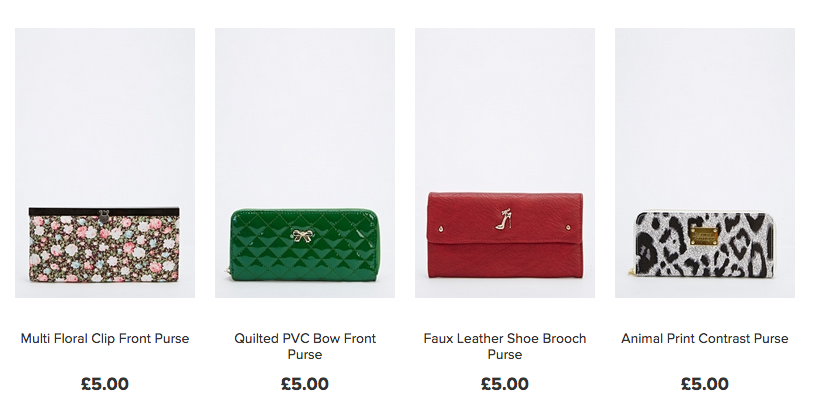
Task: Open Multi Floral Clip Front Purse link
Action: [x=105, y=338]
